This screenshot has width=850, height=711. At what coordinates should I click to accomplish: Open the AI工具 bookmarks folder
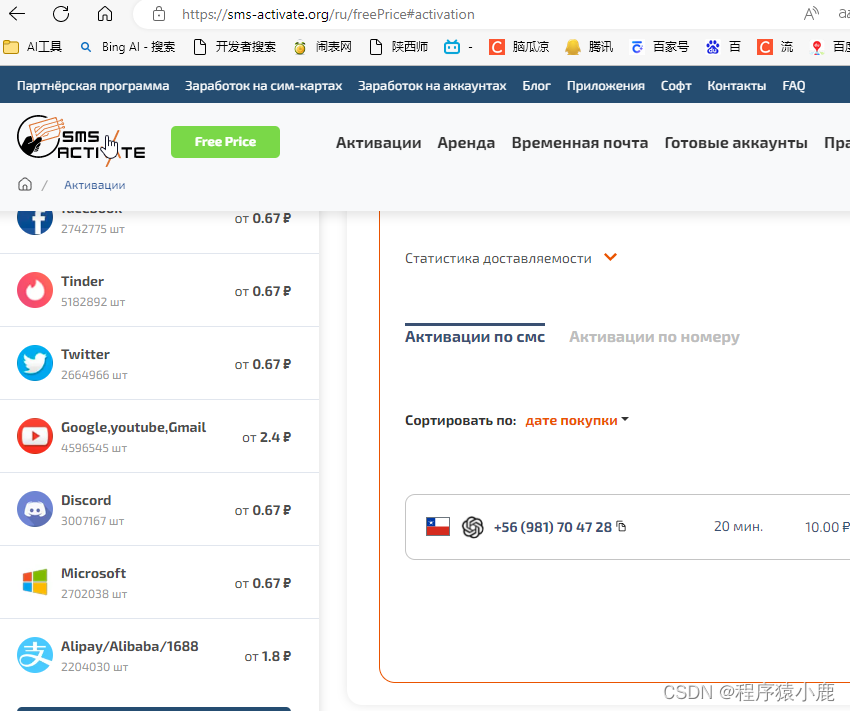point(33,47)
